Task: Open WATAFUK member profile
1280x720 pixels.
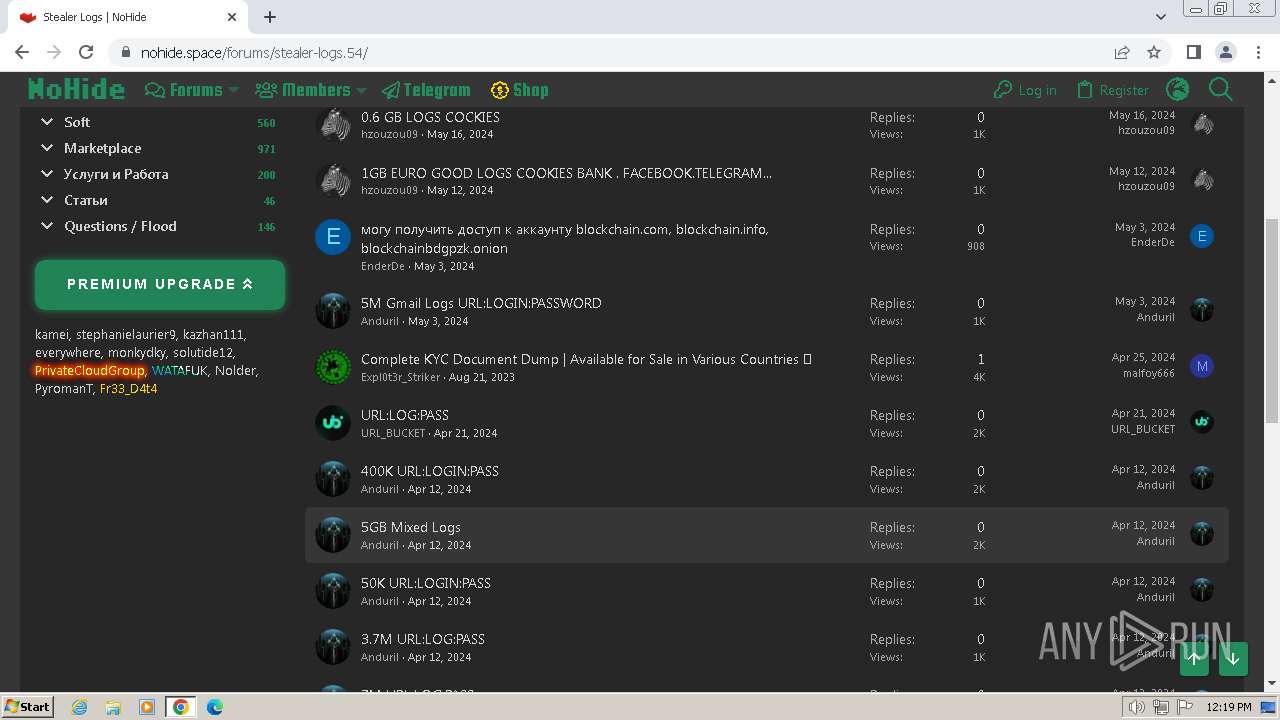Action: 180,371
